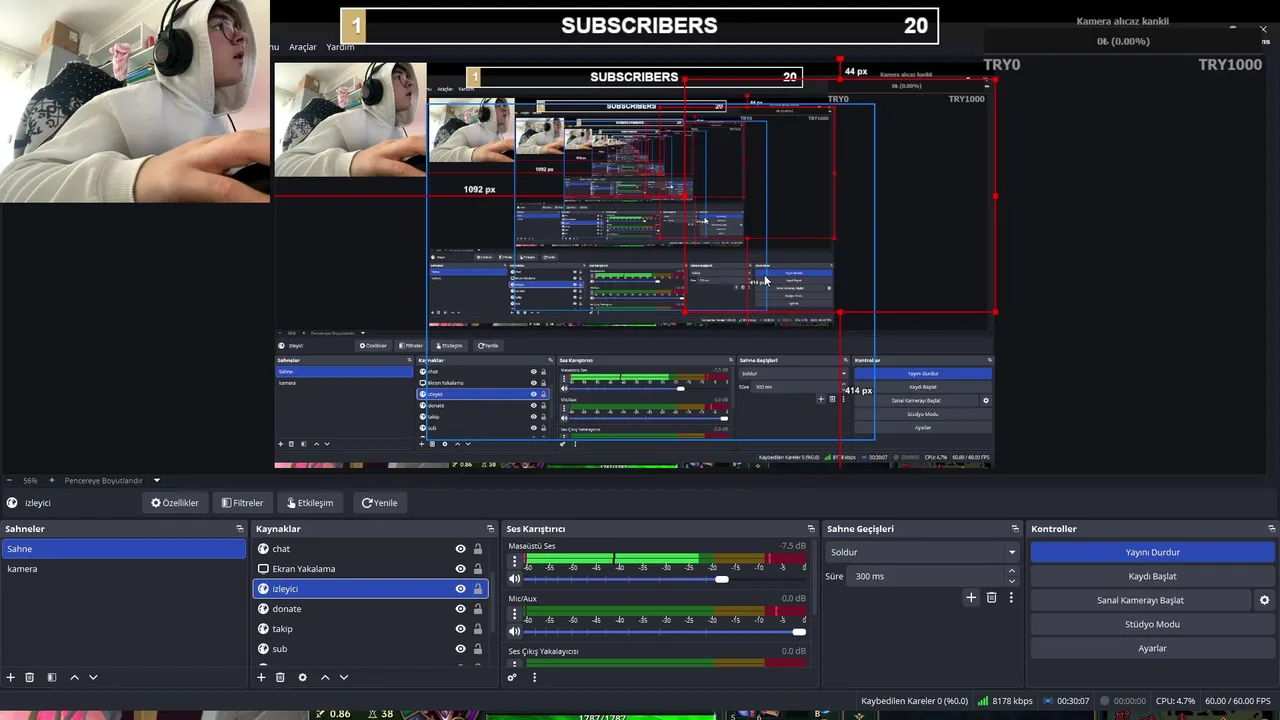Move scene down in Sahneler toolbar
1280x720 pixels.
[93, 677]
